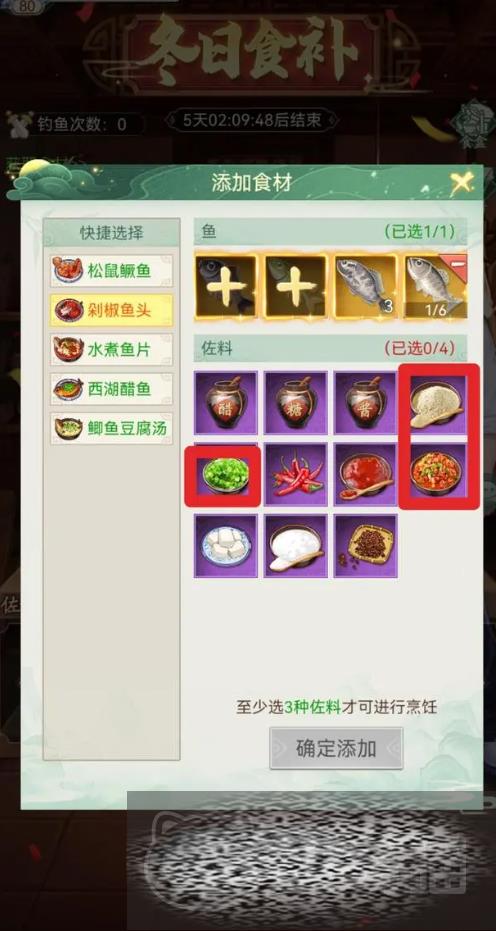Pick the sugar jar seasoning
The image size is (496, 931).
tap(295, 403)
